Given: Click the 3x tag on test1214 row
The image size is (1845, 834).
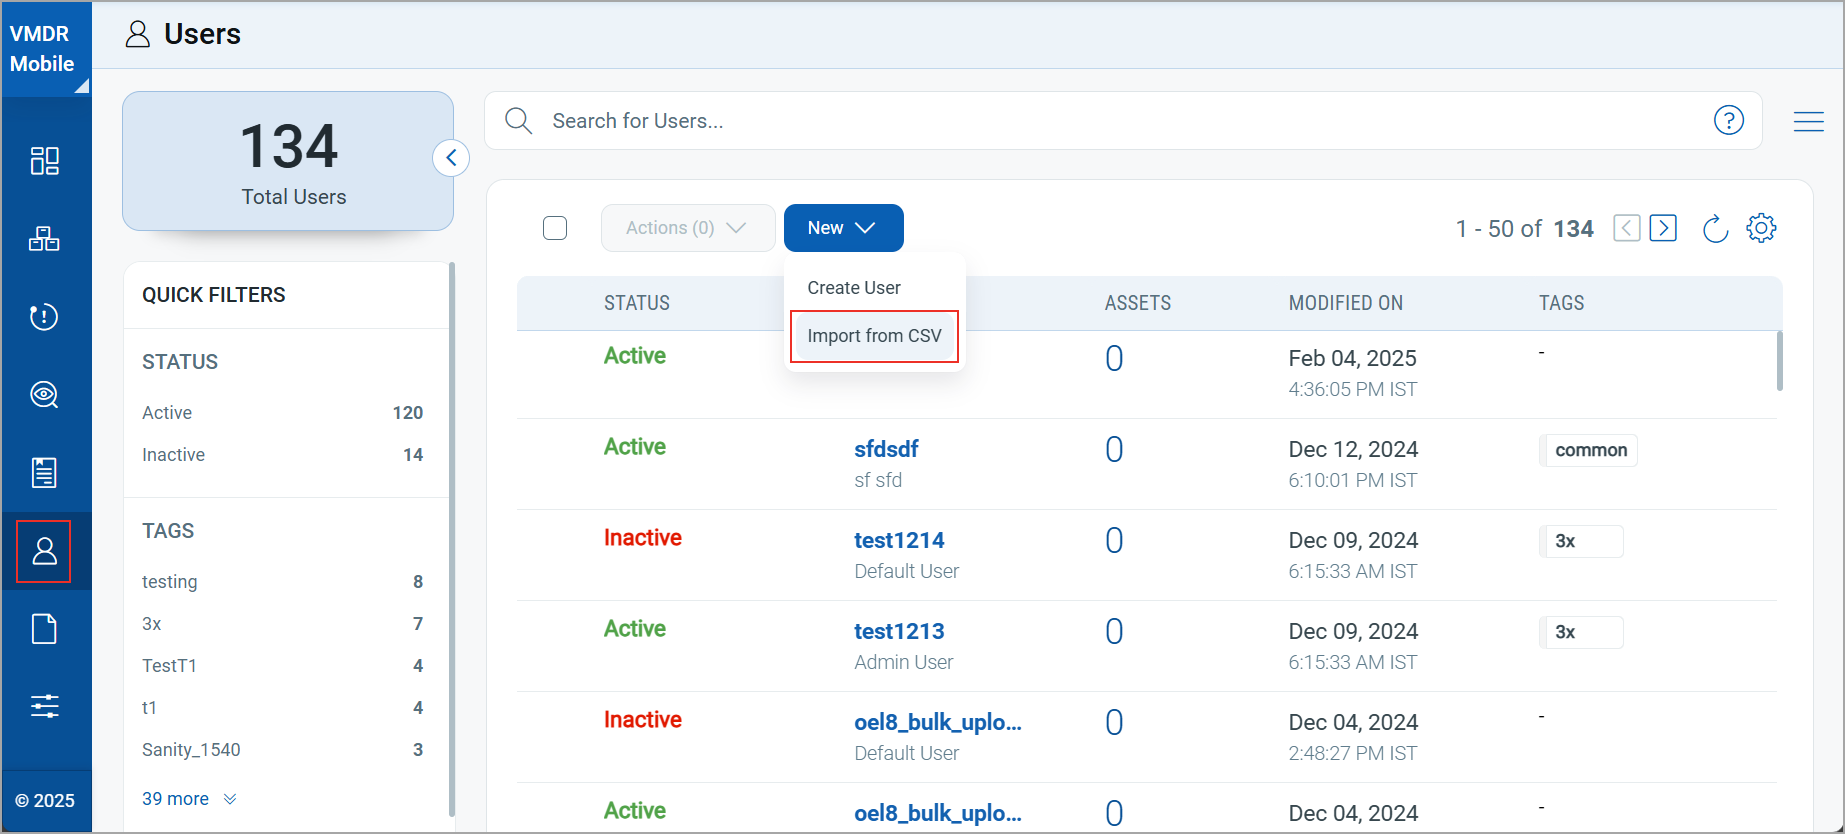Looking at the screenshot, I should pyautogui.click(x=1582, y=541).
